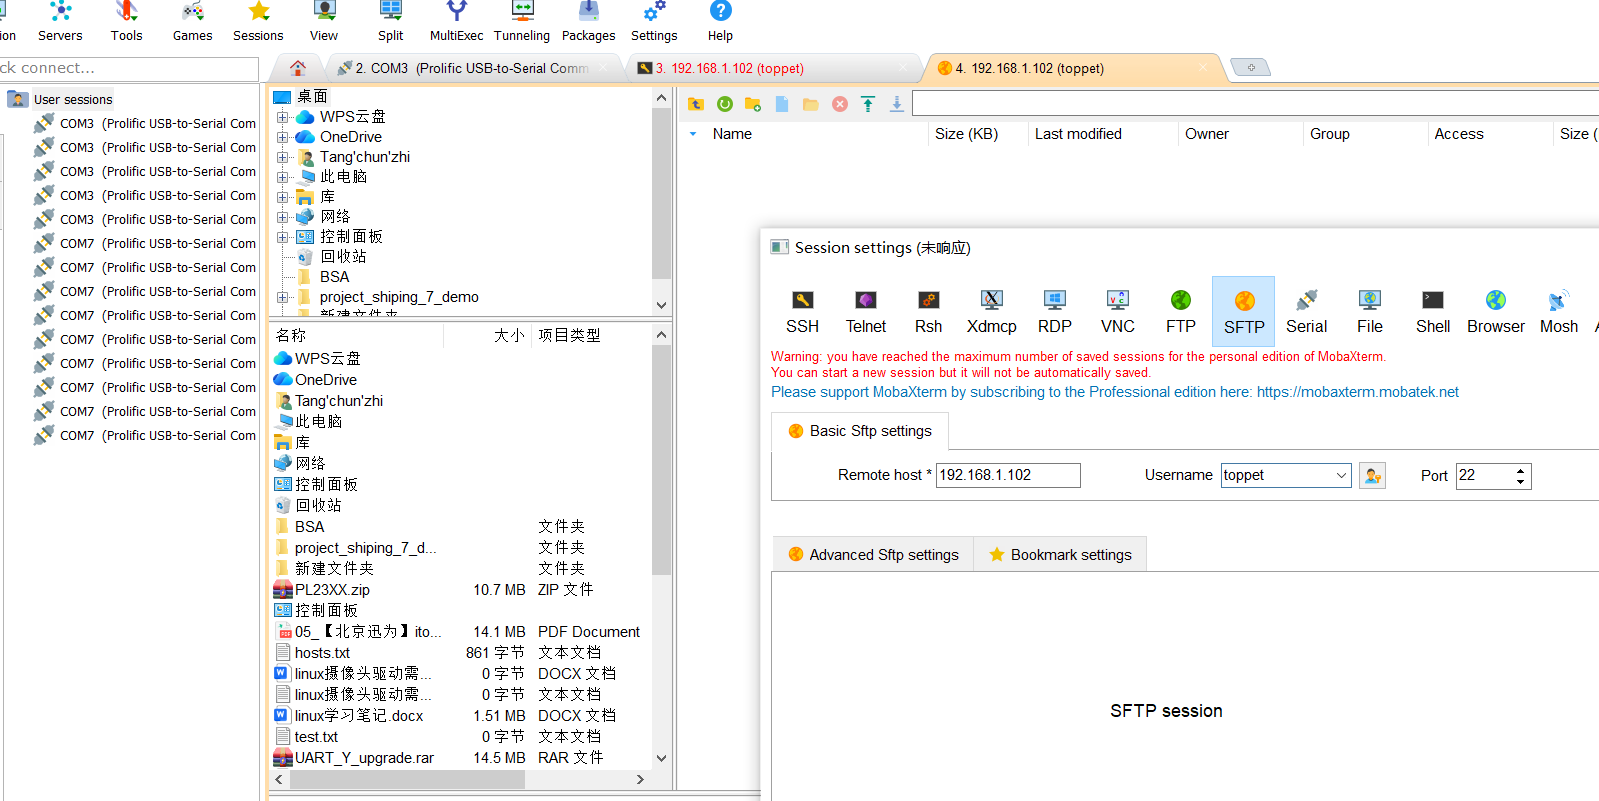Open the Games toolbar item
The width and height of the screenshot is (1599, 801).
[192, 22]
